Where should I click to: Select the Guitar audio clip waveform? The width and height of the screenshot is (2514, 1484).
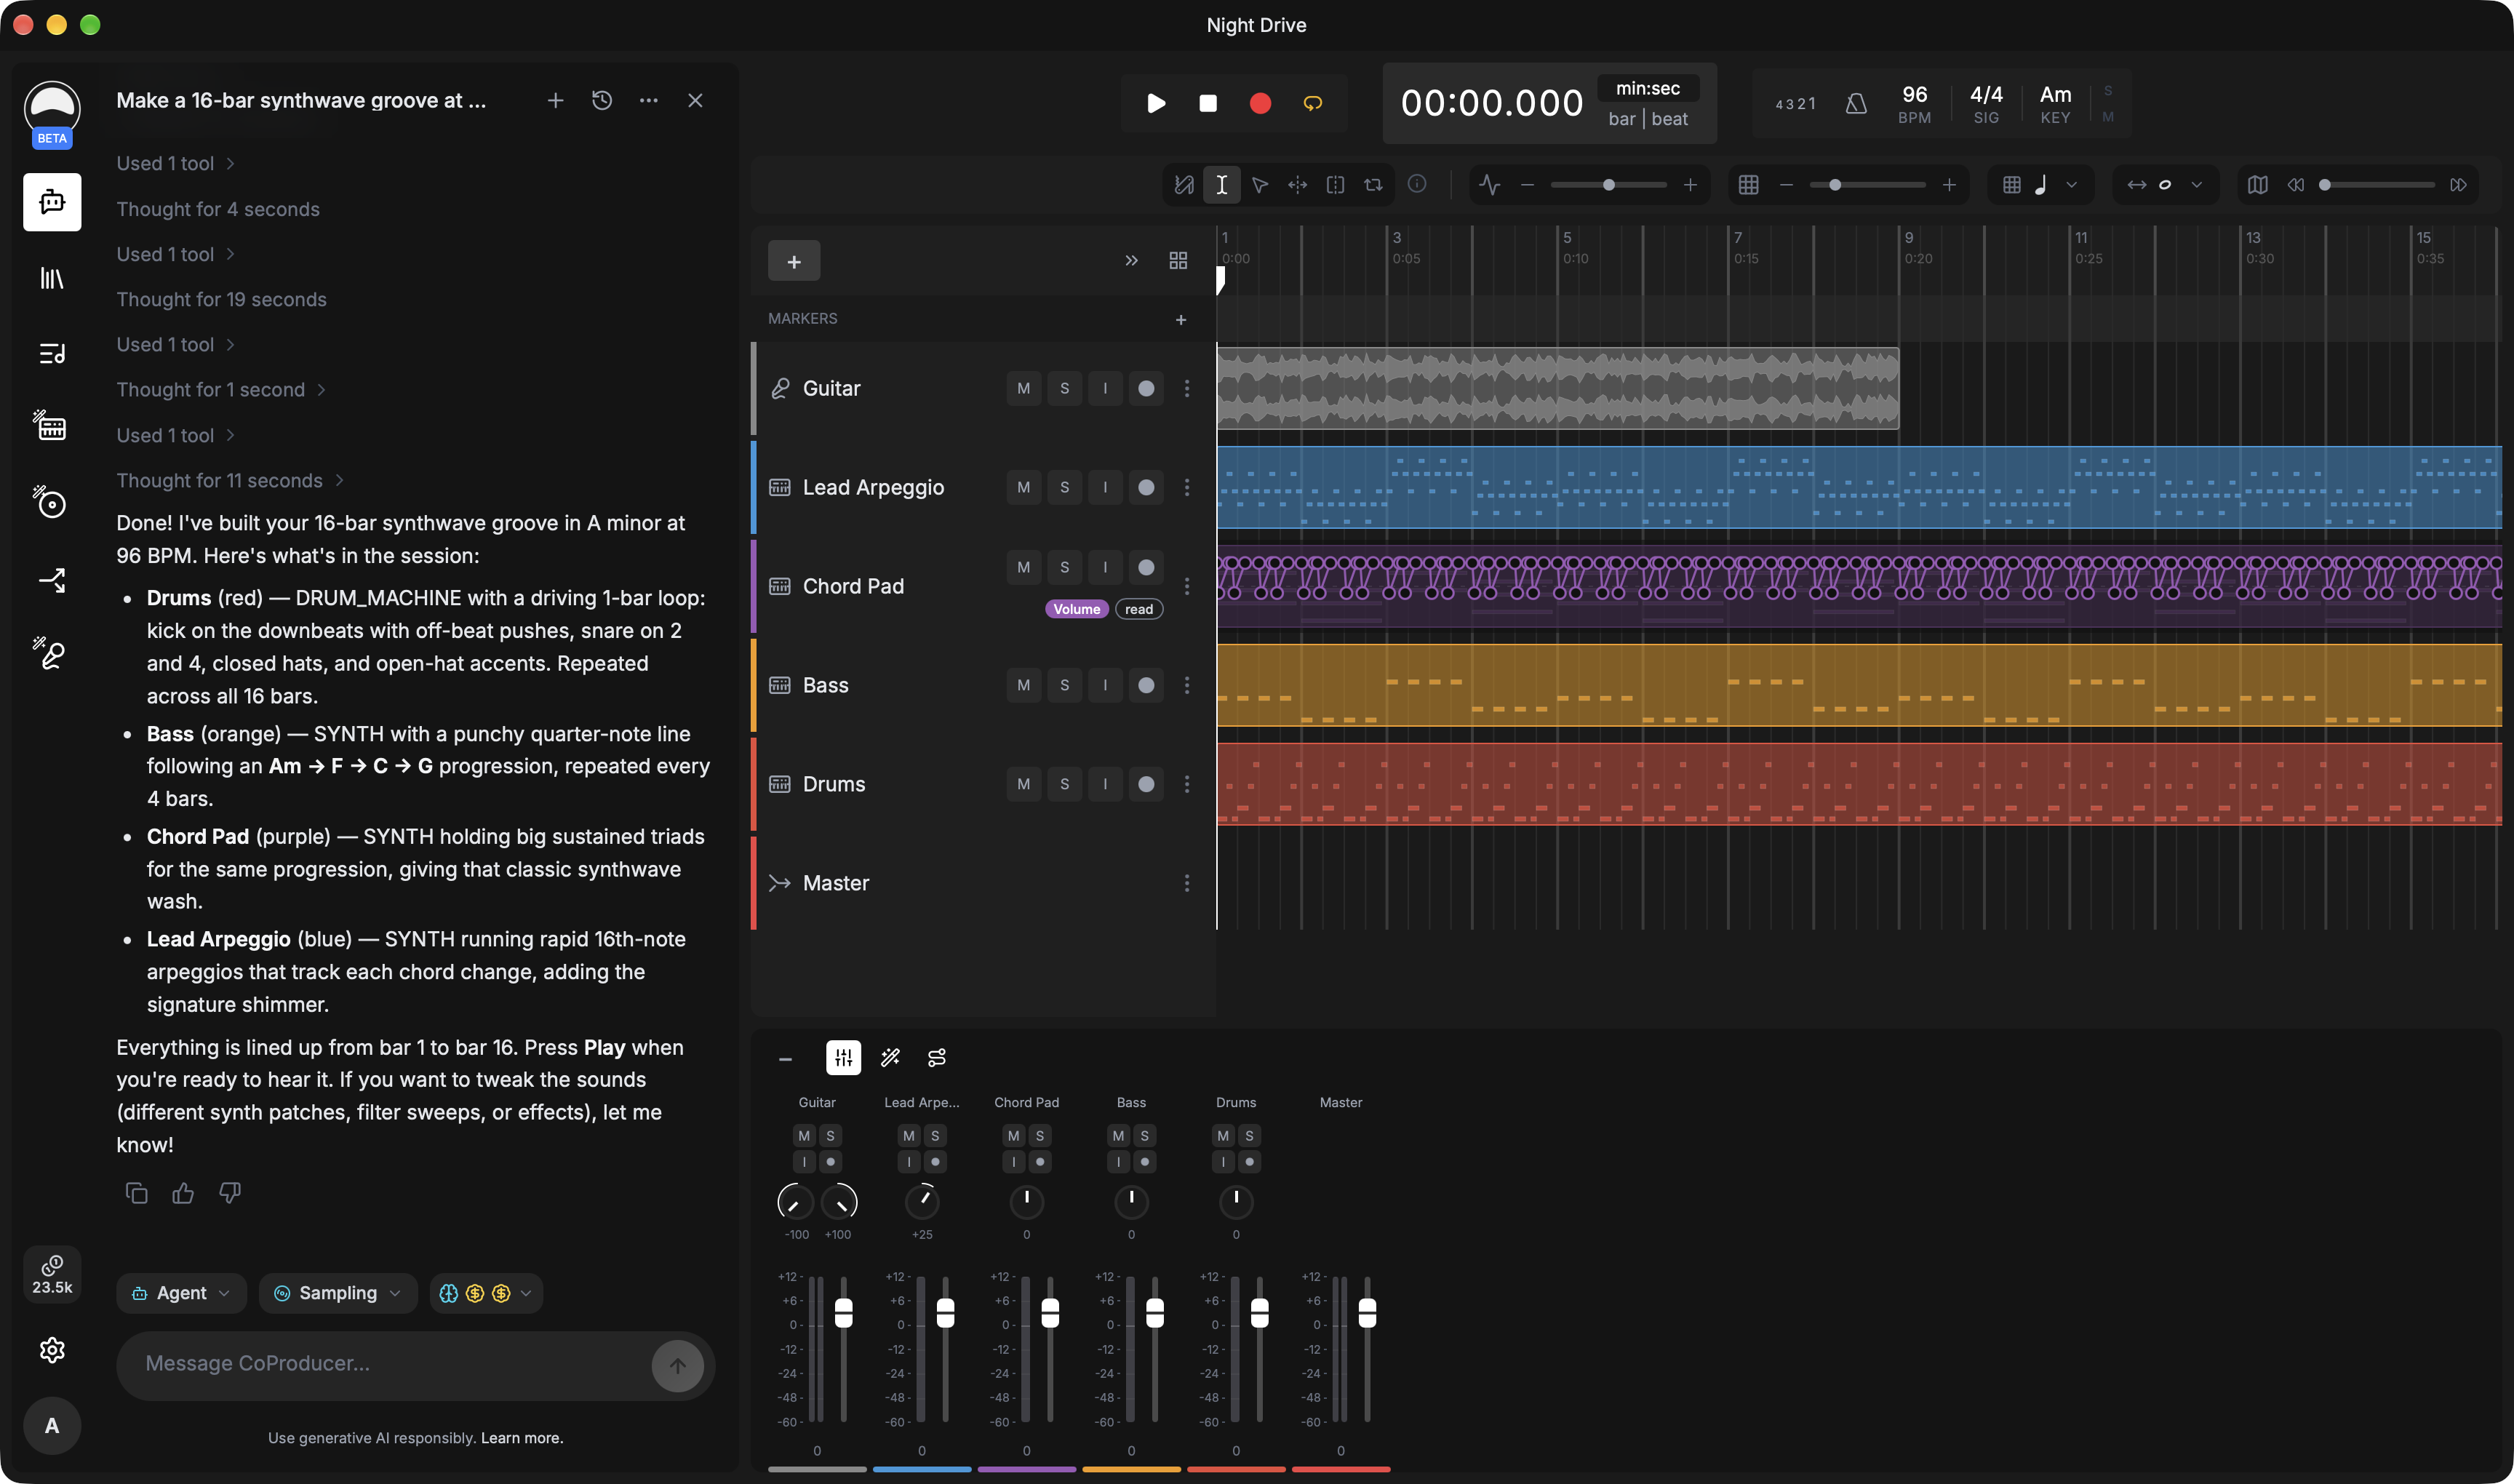coord(1558,388)
